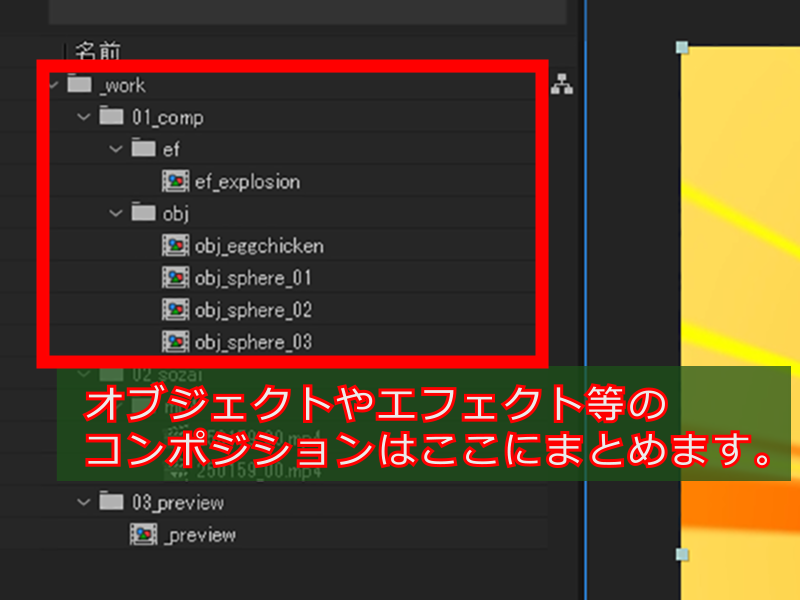800x600 pixels.
Task: Select the obj_eggchicken composition name
Action: 259,246
